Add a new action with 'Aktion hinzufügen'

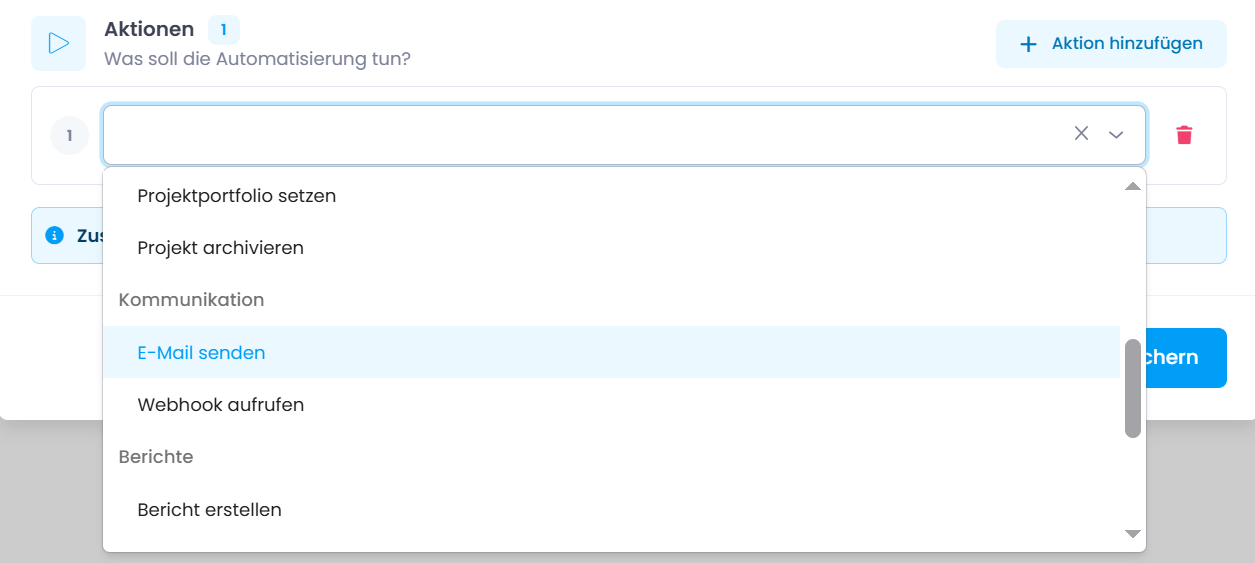[1111, 44]
